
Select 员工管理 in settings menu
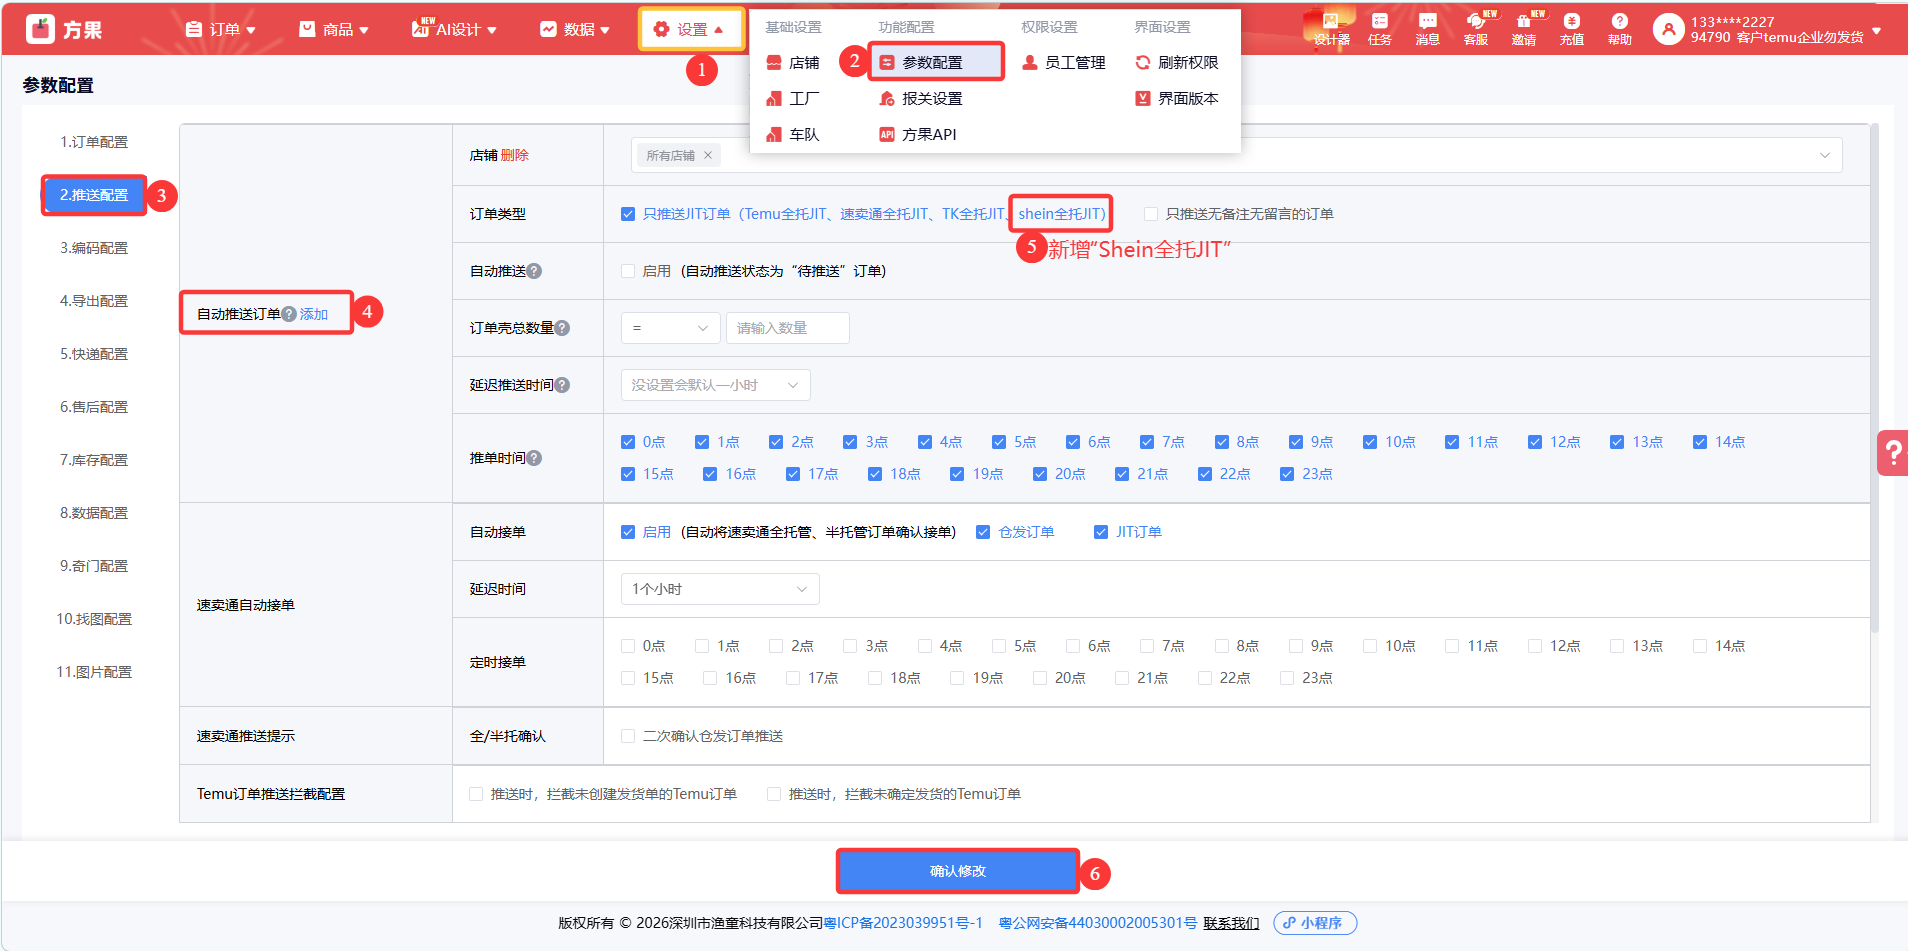(x=1063, y=62)
